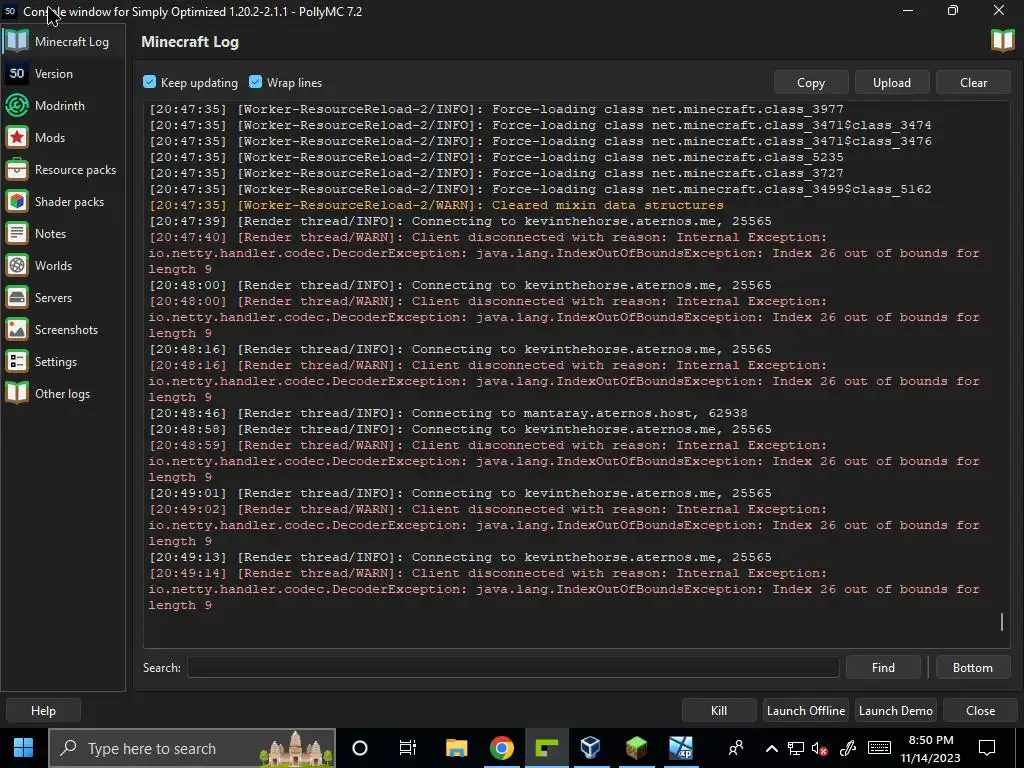This screenshot has height=768, width=1024.
Task: Jump to log Bottom button
Action: [972, 667]
